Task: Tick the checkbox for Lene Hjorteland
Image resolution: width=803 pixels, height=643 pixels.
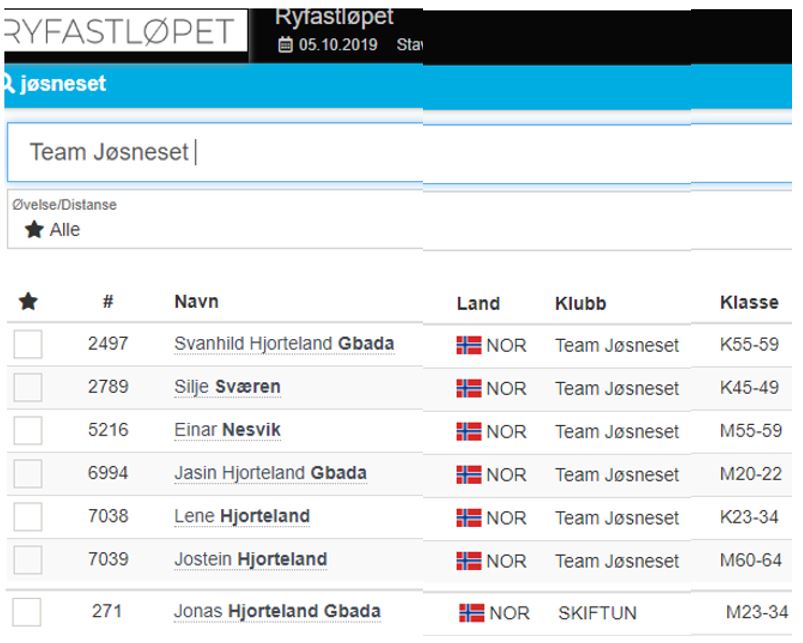Action: 28,516
